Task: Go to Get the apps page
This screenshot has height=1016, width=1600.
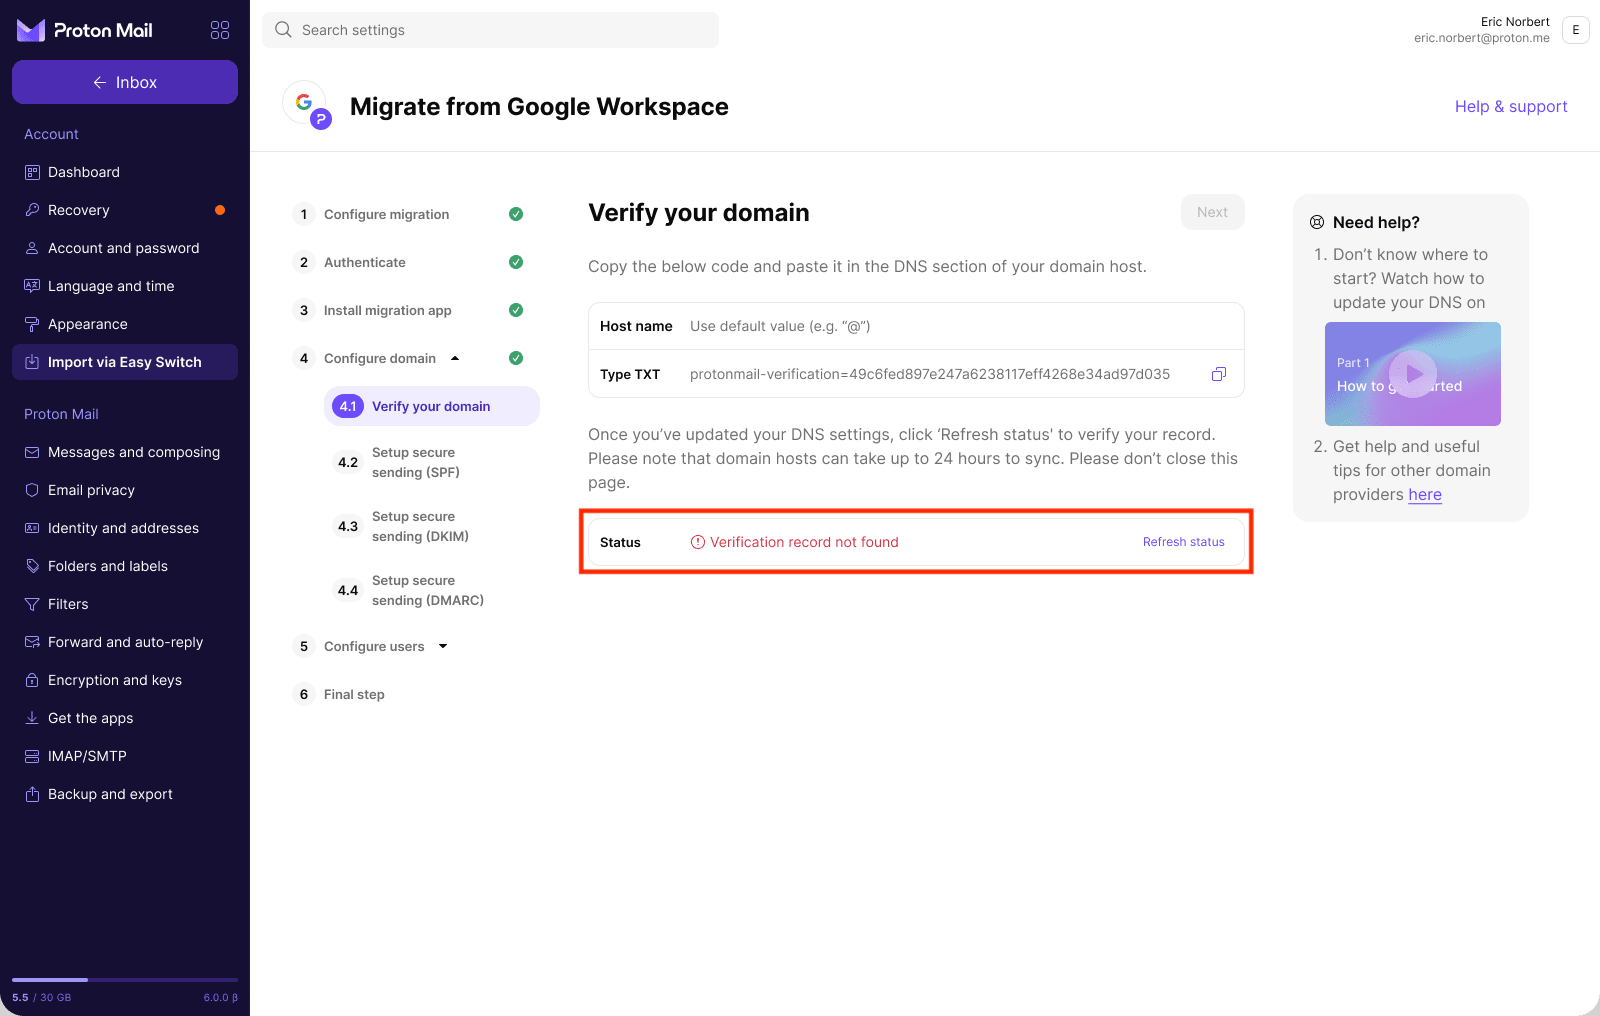Action: tap(125, 718)
